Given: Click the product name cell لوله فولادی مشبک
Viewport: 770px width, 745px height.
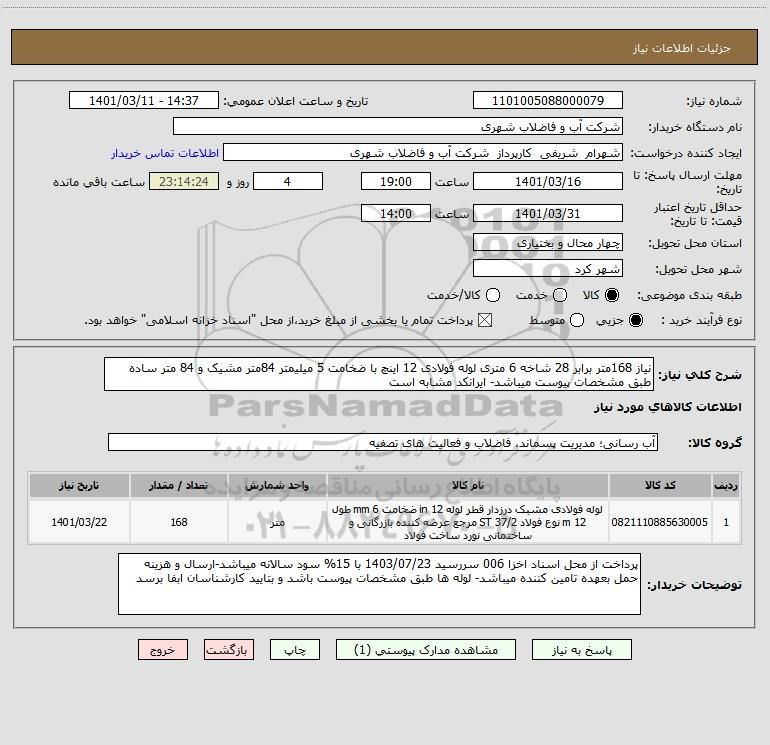Looking at the screenshot, I should 468,522.
